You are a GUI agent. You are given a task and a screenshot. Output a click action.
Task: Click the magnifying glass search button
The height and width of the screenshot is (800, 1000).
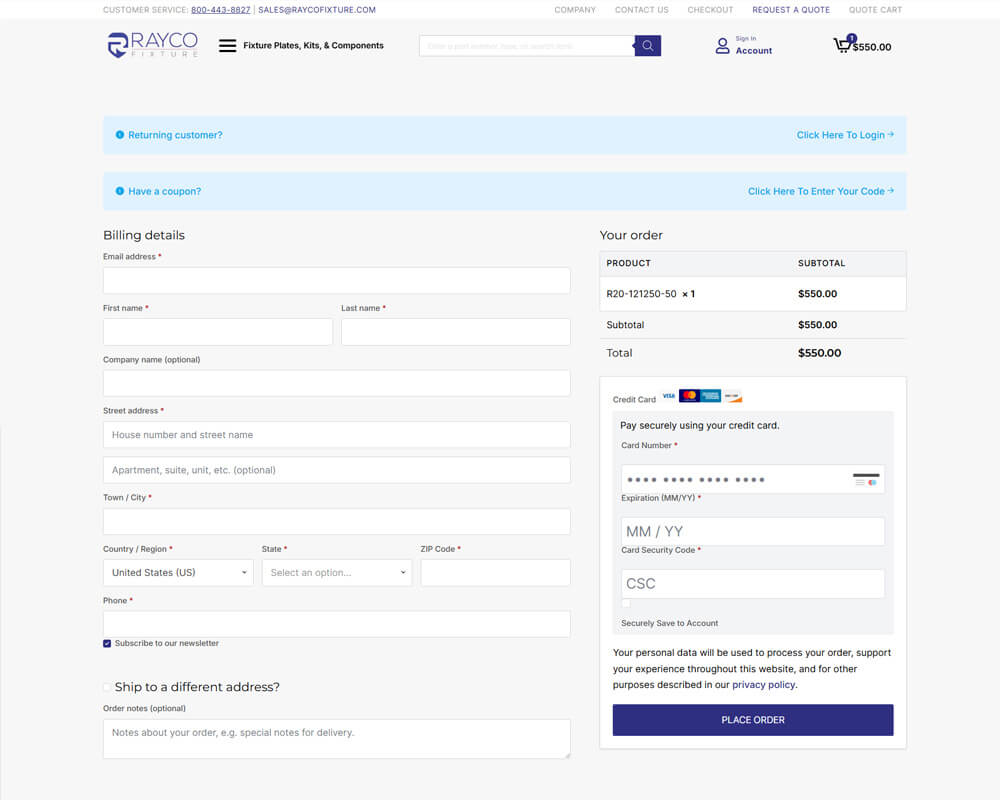pos(648,46)
